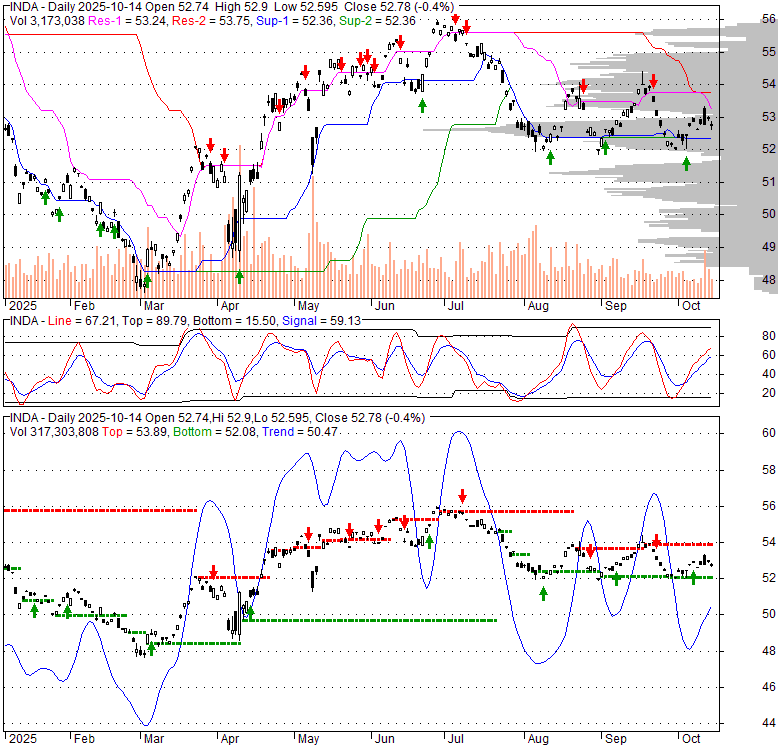Click 'Feb' on the Res/Sup chart date axis

coord(84,306)
